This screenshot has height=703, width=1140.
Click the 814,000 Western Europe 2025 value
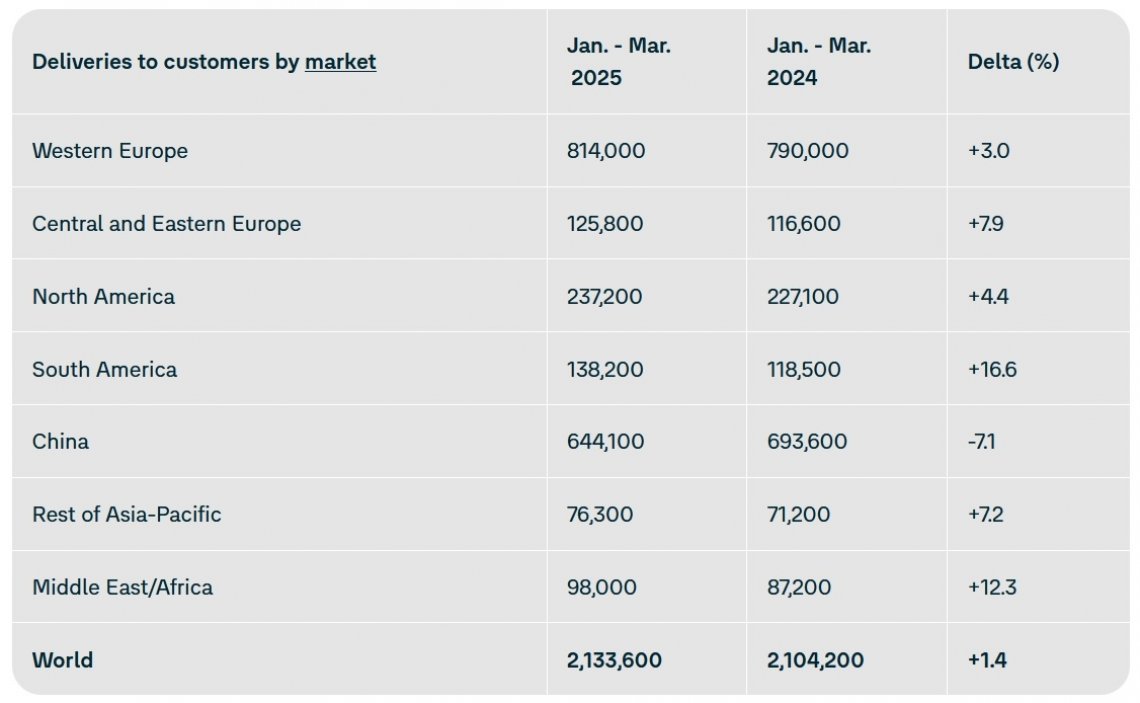coord(605,151)
